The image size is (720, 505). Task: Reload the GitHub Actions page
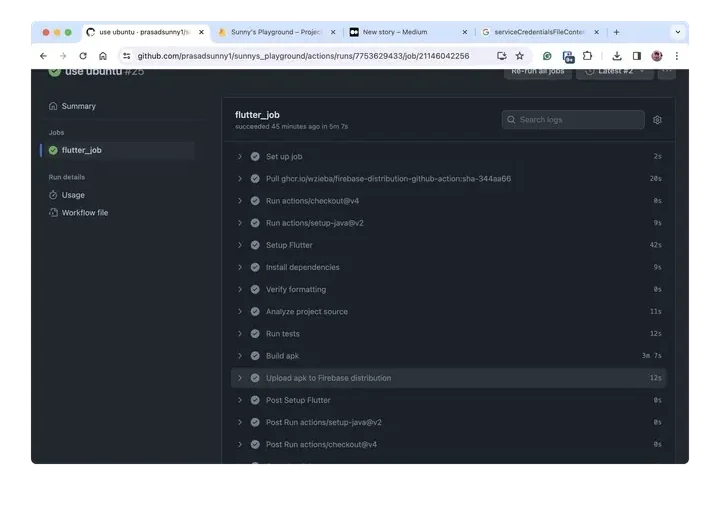pyautogui.click(x=83, y=56)
